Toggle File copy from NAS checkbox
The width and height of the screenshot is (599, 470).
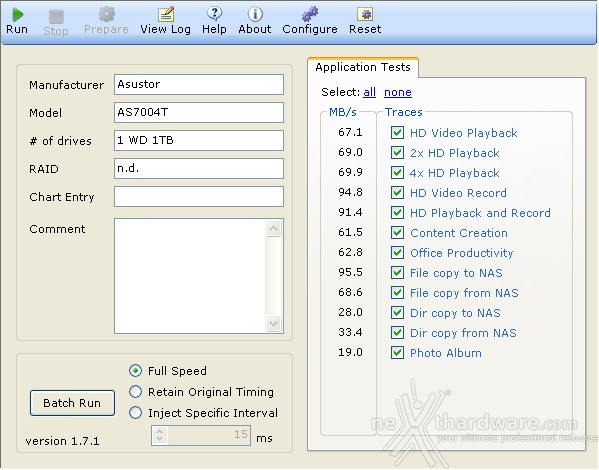(x=397, y=293)
